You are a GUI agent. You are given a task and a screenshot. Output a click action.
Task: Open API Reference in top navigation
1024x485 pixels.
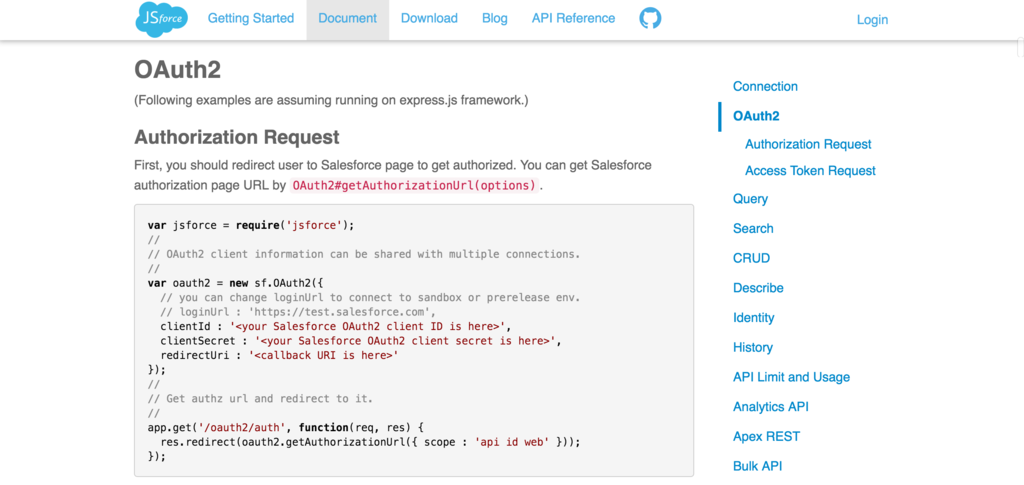(573, 18)
